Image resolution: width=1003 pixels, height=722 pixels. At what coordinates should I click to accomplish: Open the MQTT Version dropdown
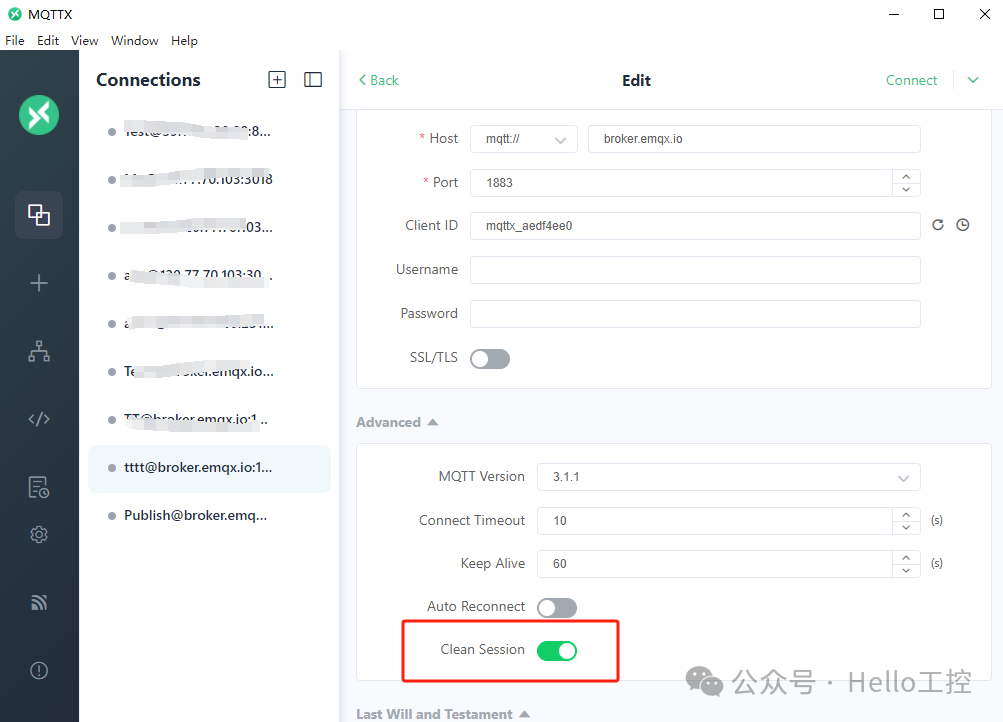point(729,477)
